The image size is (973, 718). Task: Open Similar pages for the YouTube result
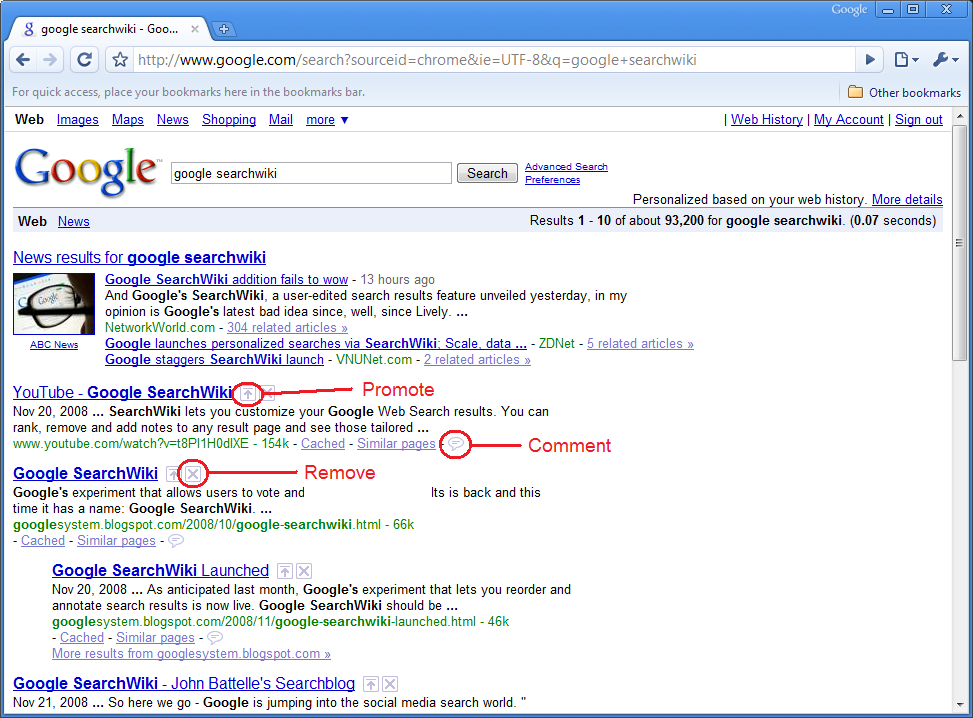[396, 444]
